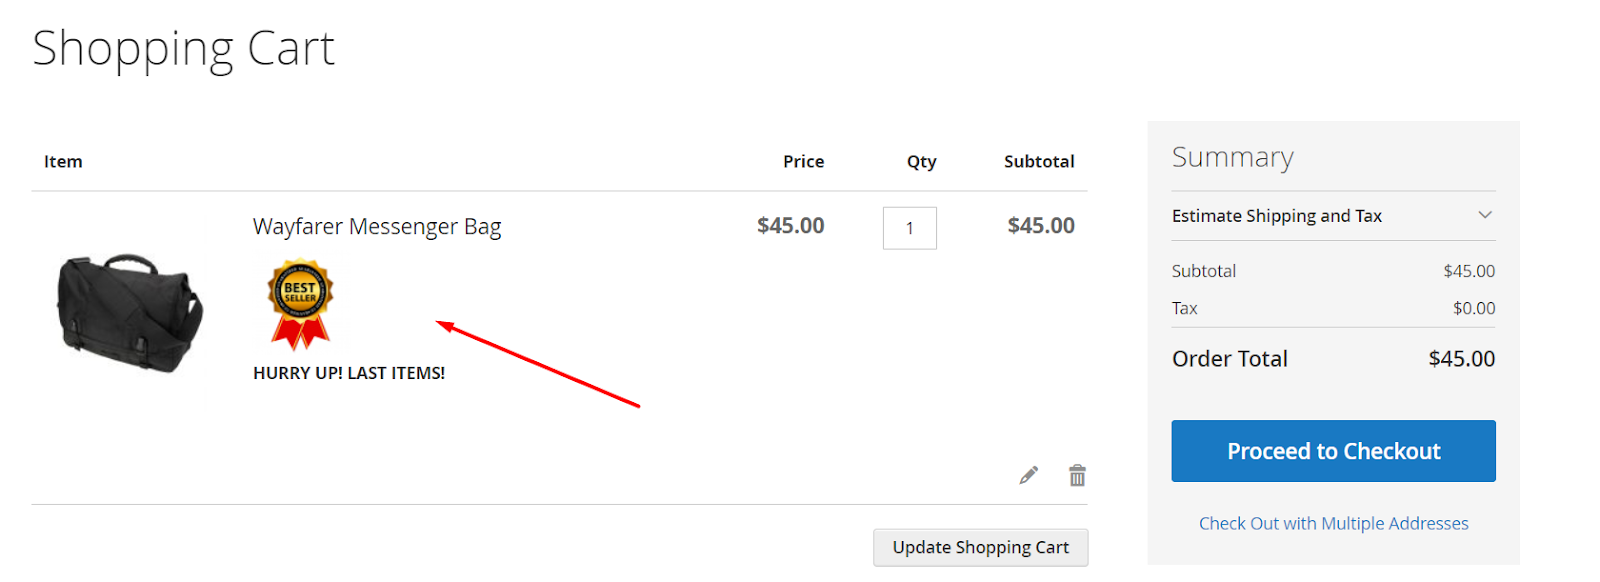The image size is (1600, 582).
Task: Proceed to Checkout
Action: (x=1333, y=451)
